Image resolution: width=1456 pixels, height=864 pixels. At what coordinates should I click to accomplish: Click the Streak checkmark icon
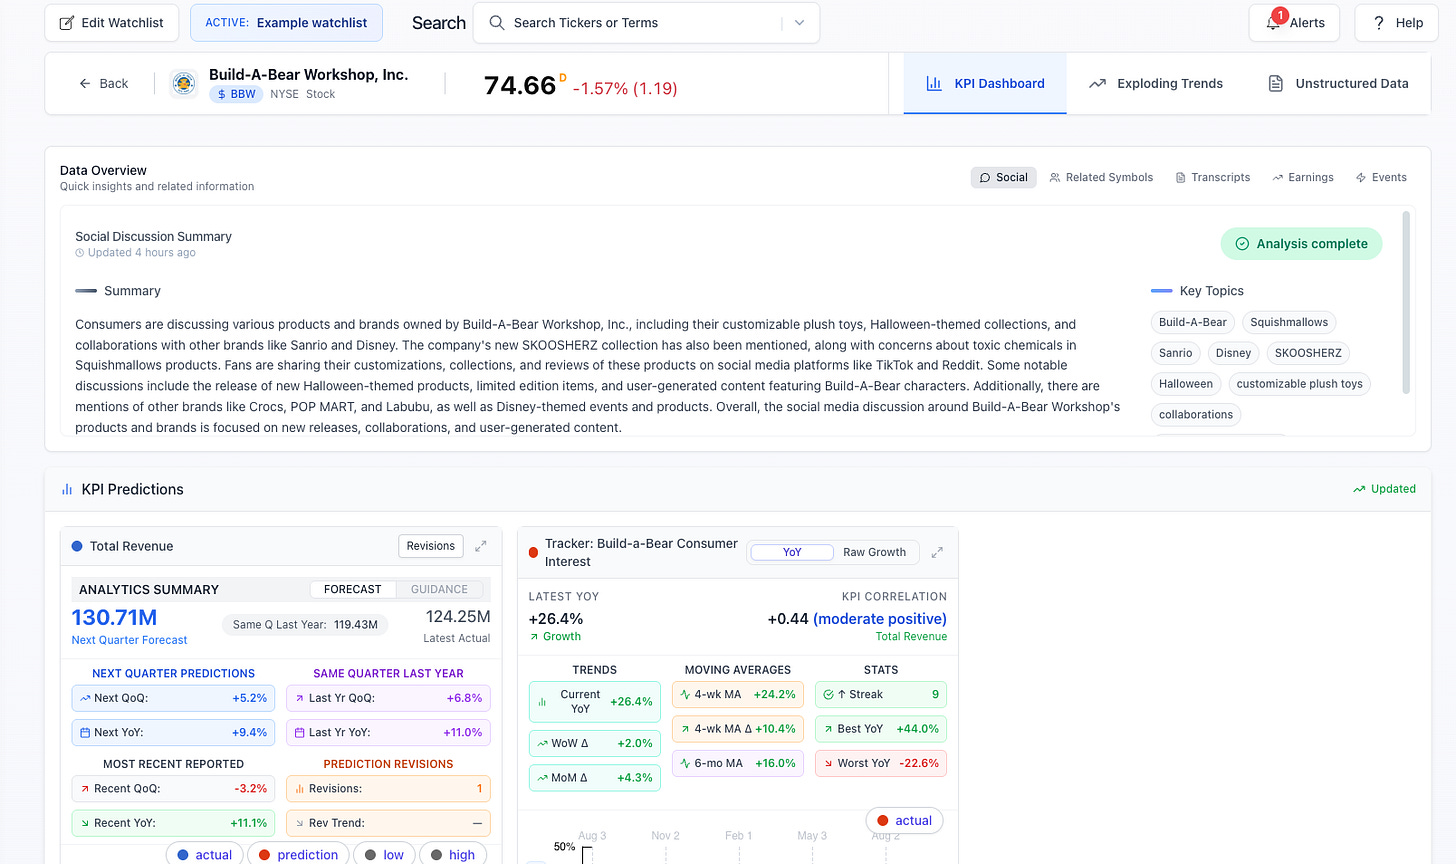click(828, 695)
